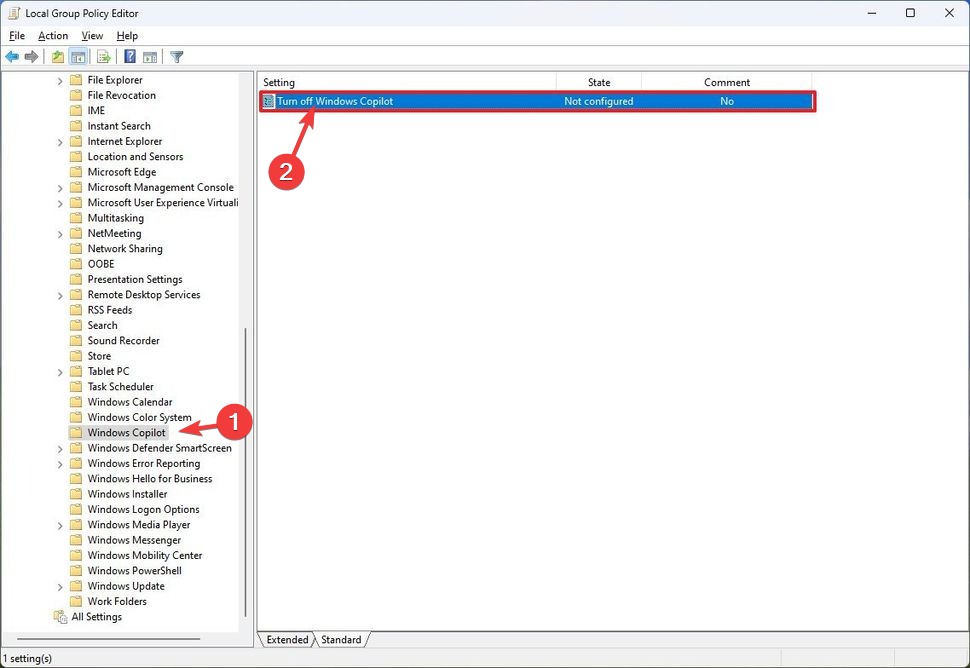970x668 pixels.
Task: Select the Microsoft Edge folder label
Action: 122,172
